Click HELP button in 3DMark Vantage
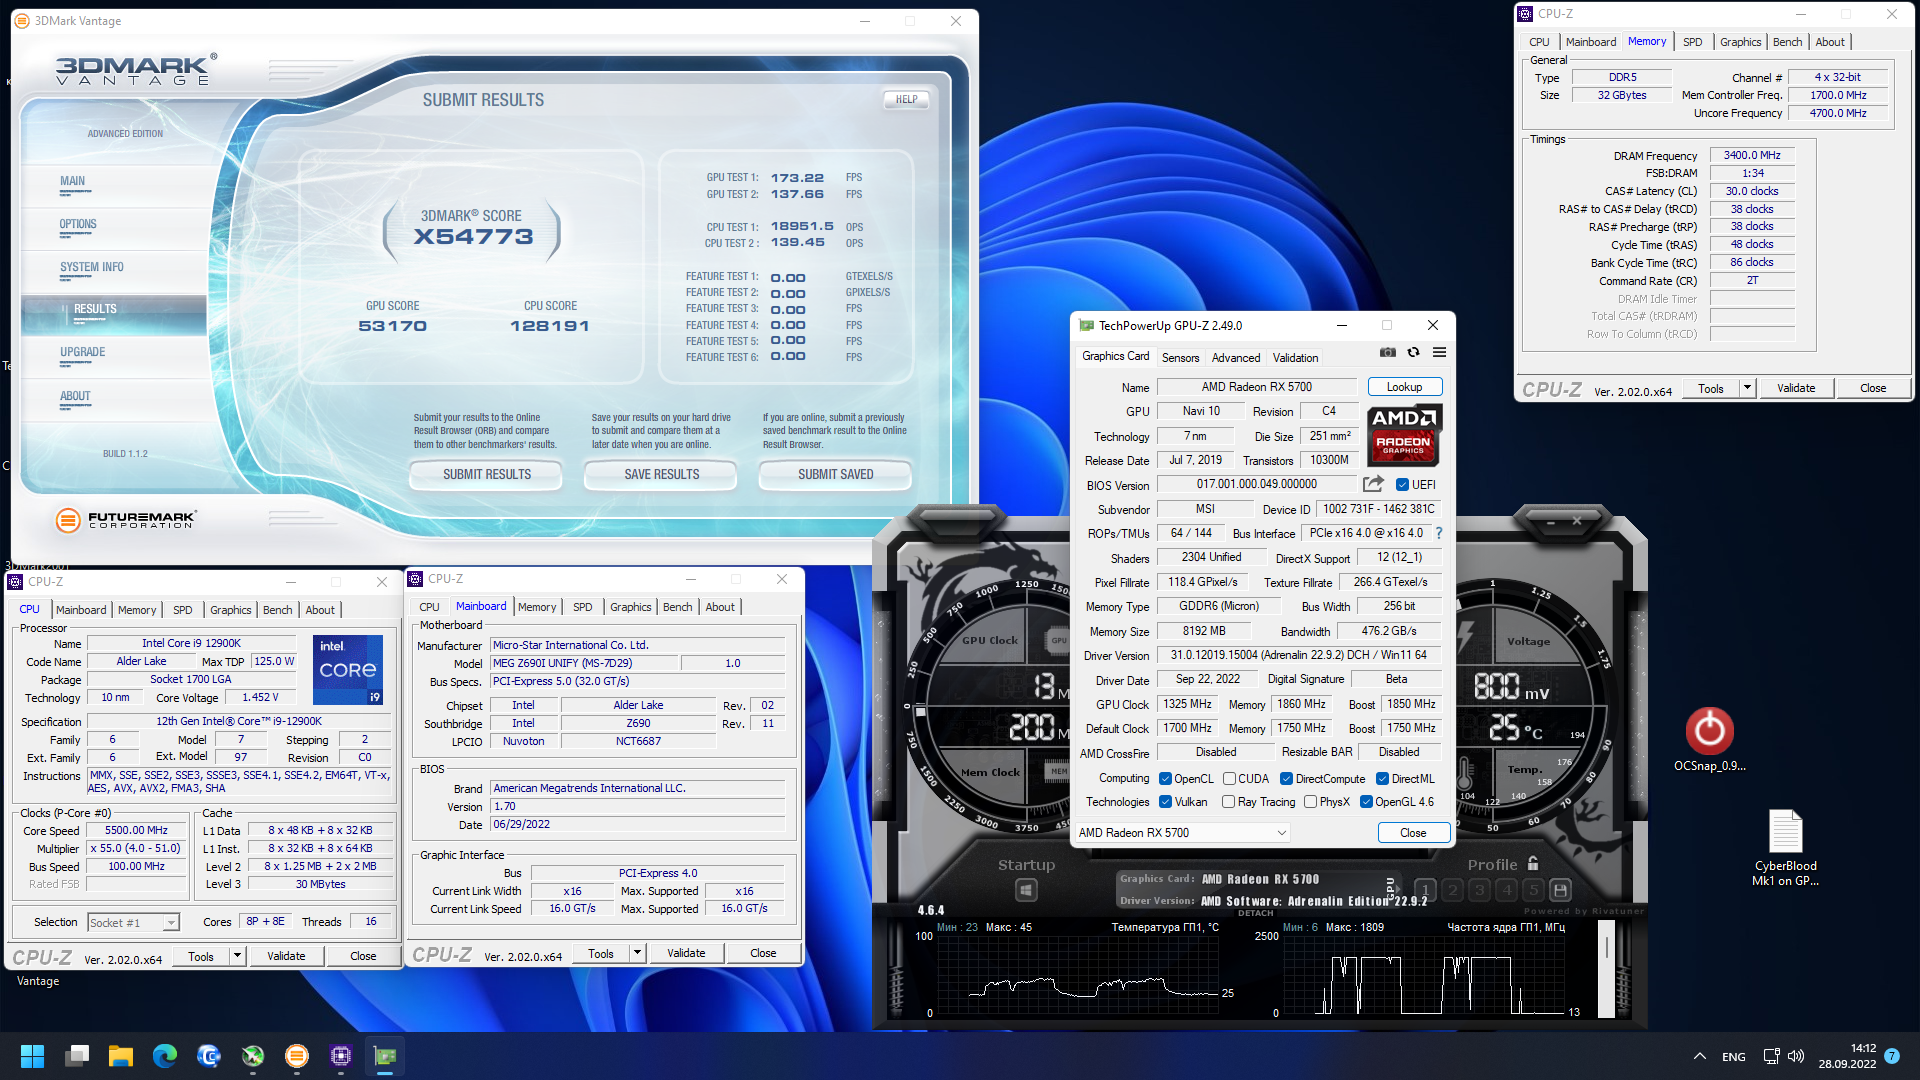The height and width of the screenshot is (1080, 1920). coord(906,100)
